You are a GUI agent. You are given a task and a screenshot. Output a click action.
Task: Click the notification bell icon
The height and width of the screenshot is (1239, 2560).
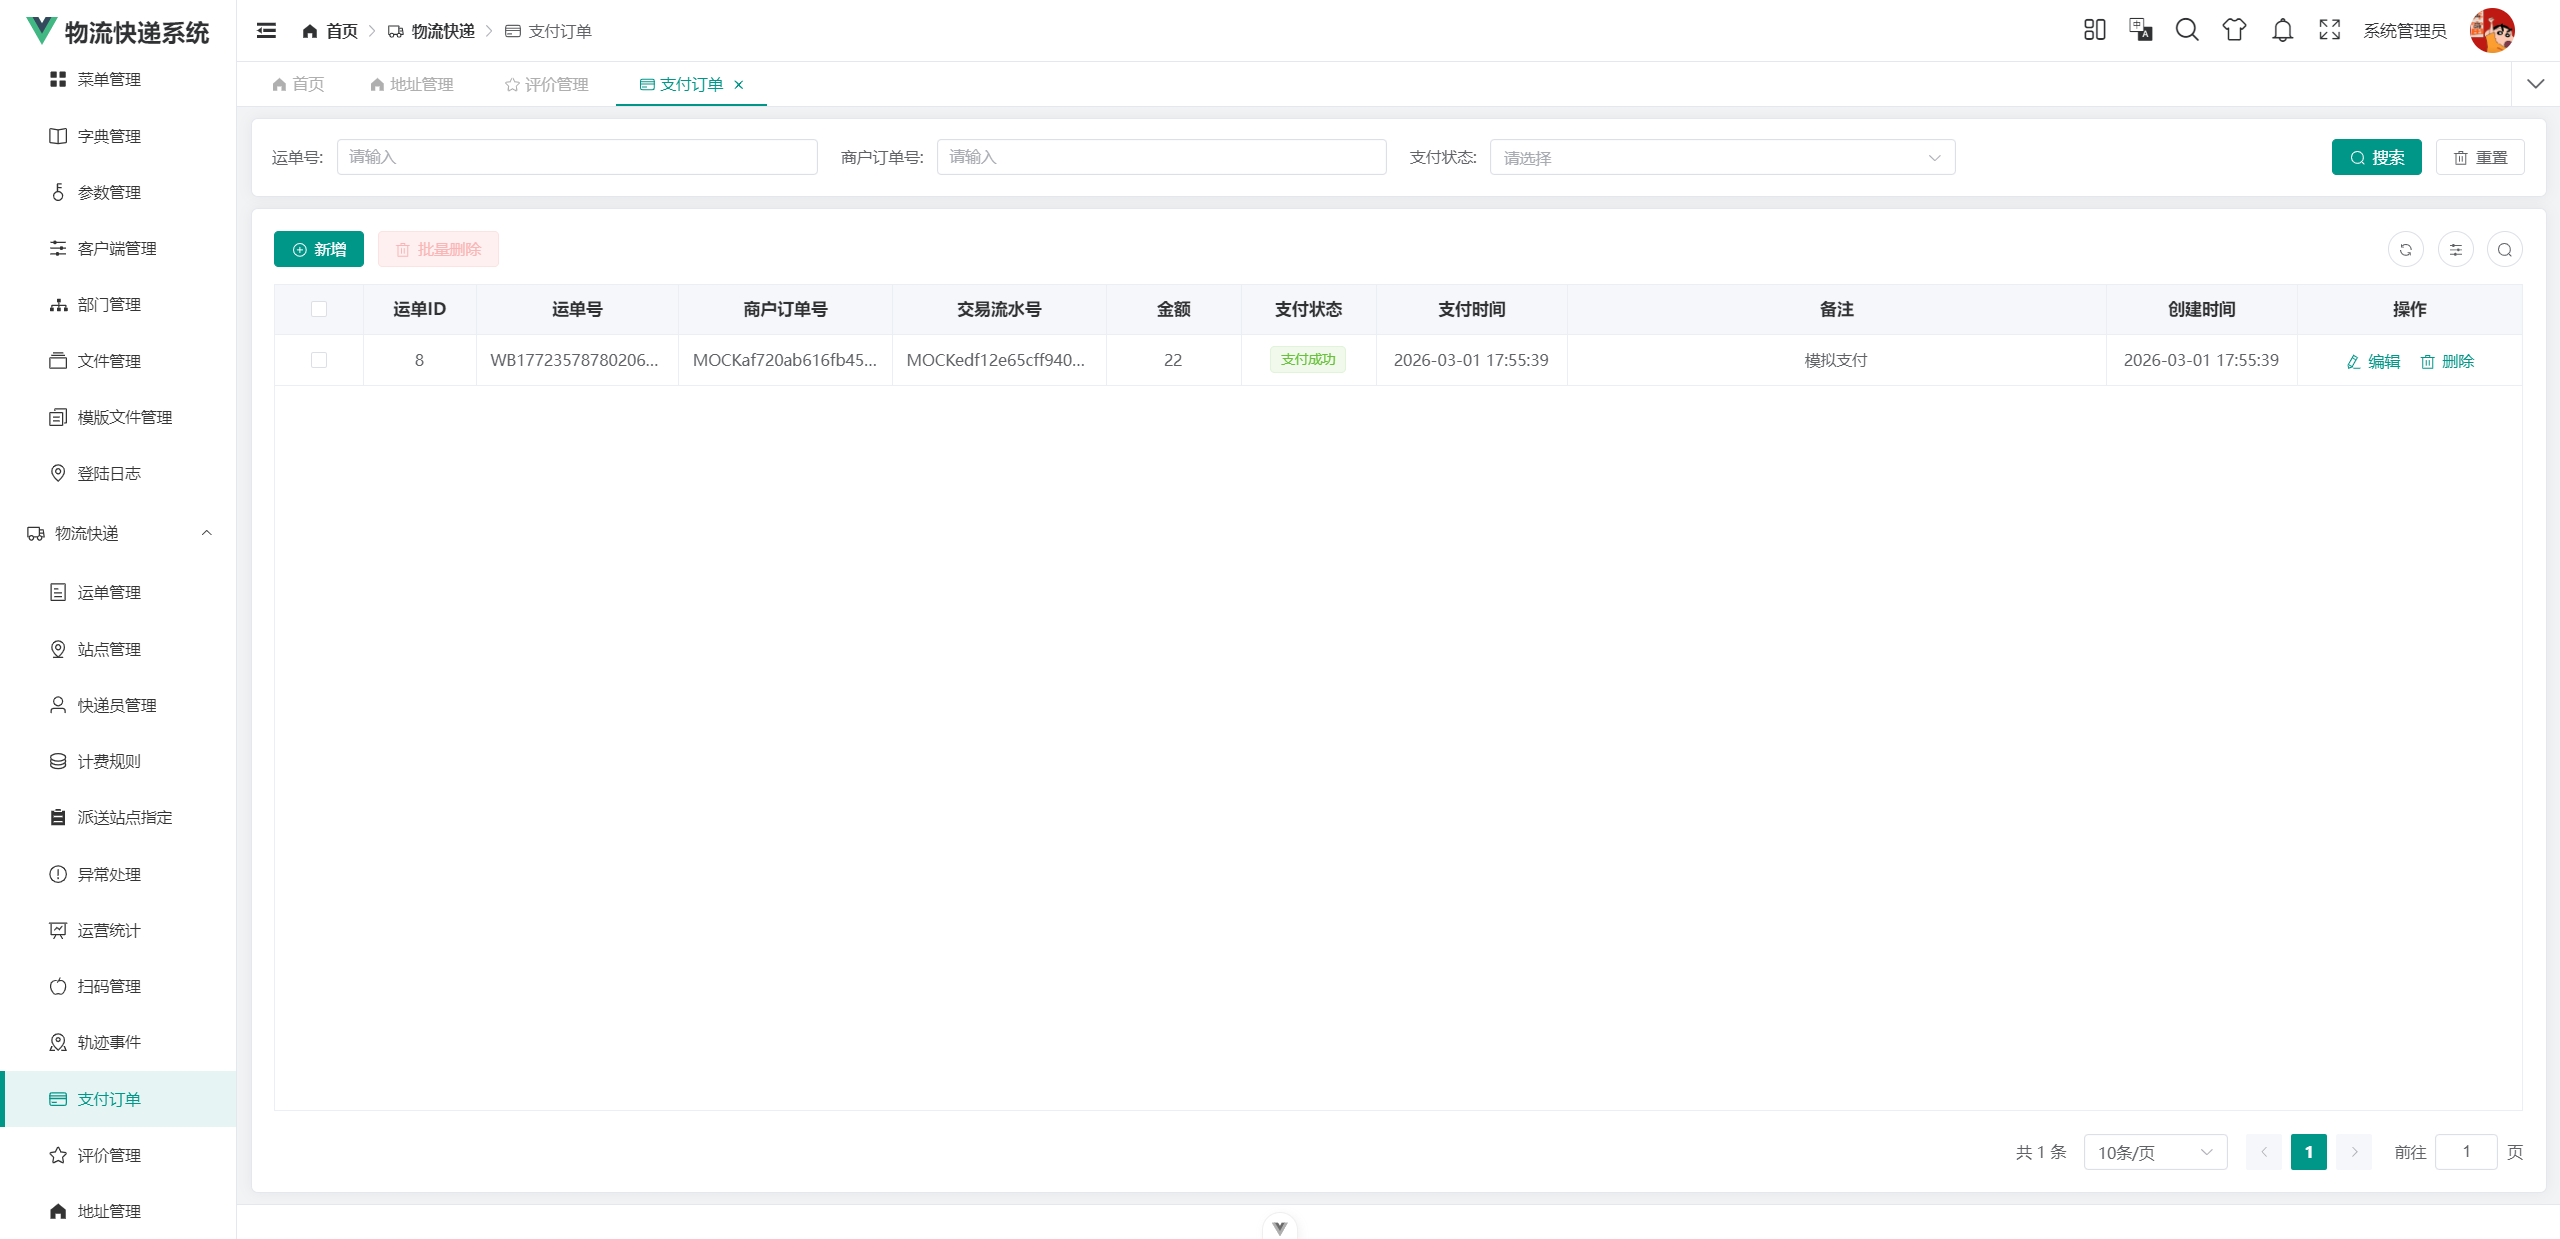pyautogui.click(x=2282, y=31)
